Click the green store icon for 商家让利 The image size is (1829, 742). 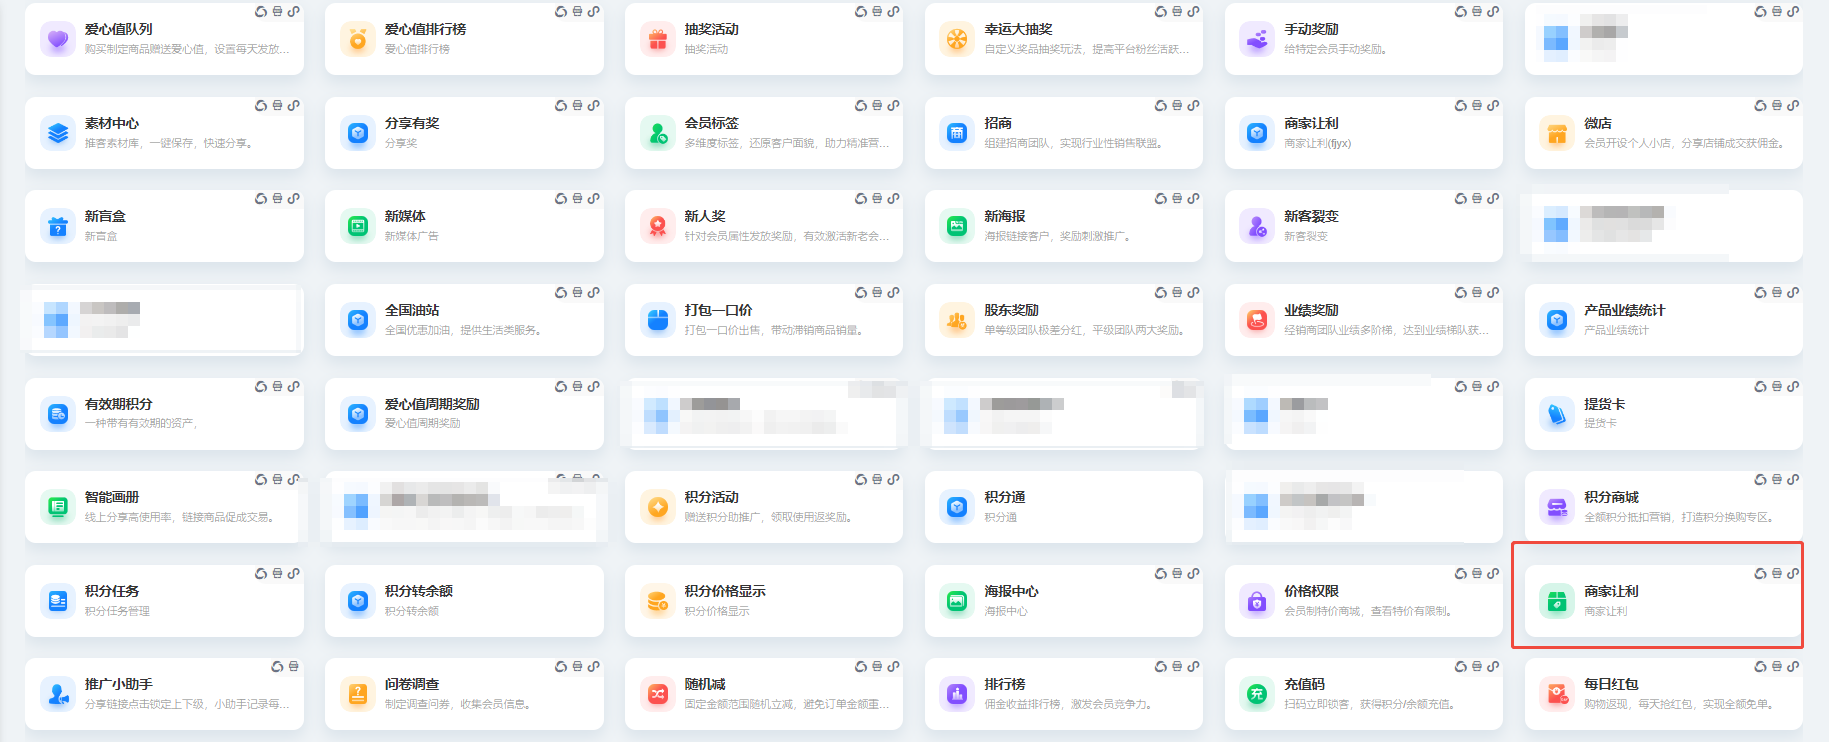pos(1557,601)
